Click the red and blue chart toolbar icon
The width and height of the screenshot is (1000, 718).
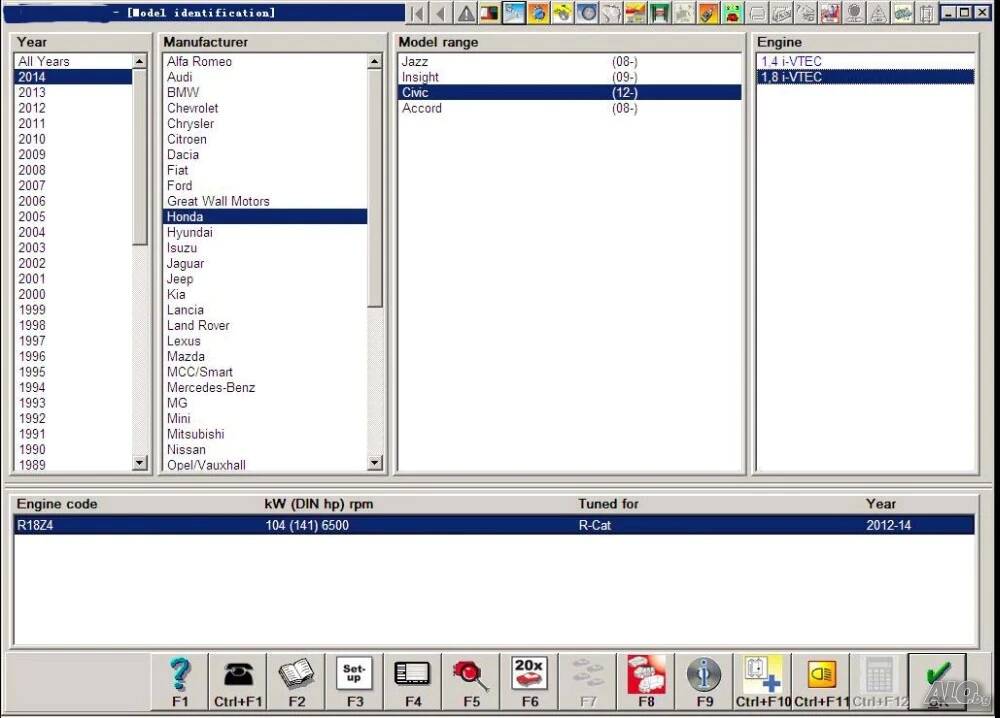click(830, 13)
